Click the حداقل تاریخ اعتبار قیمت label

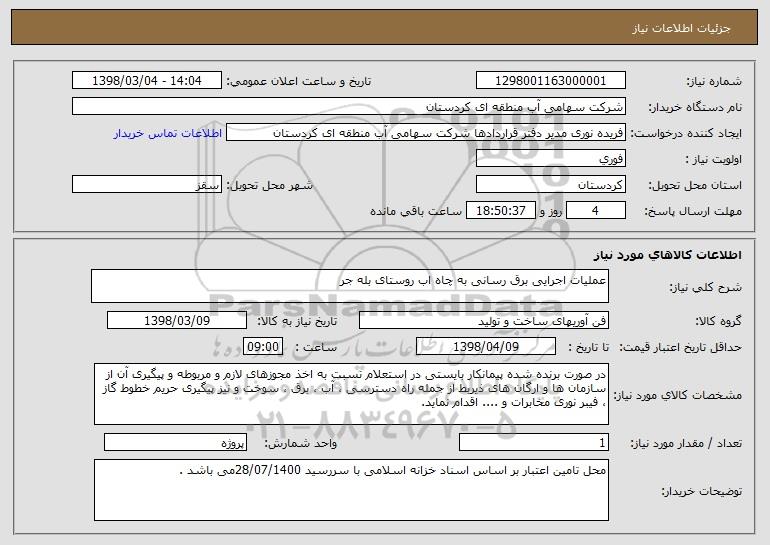[x=680, y=348]
